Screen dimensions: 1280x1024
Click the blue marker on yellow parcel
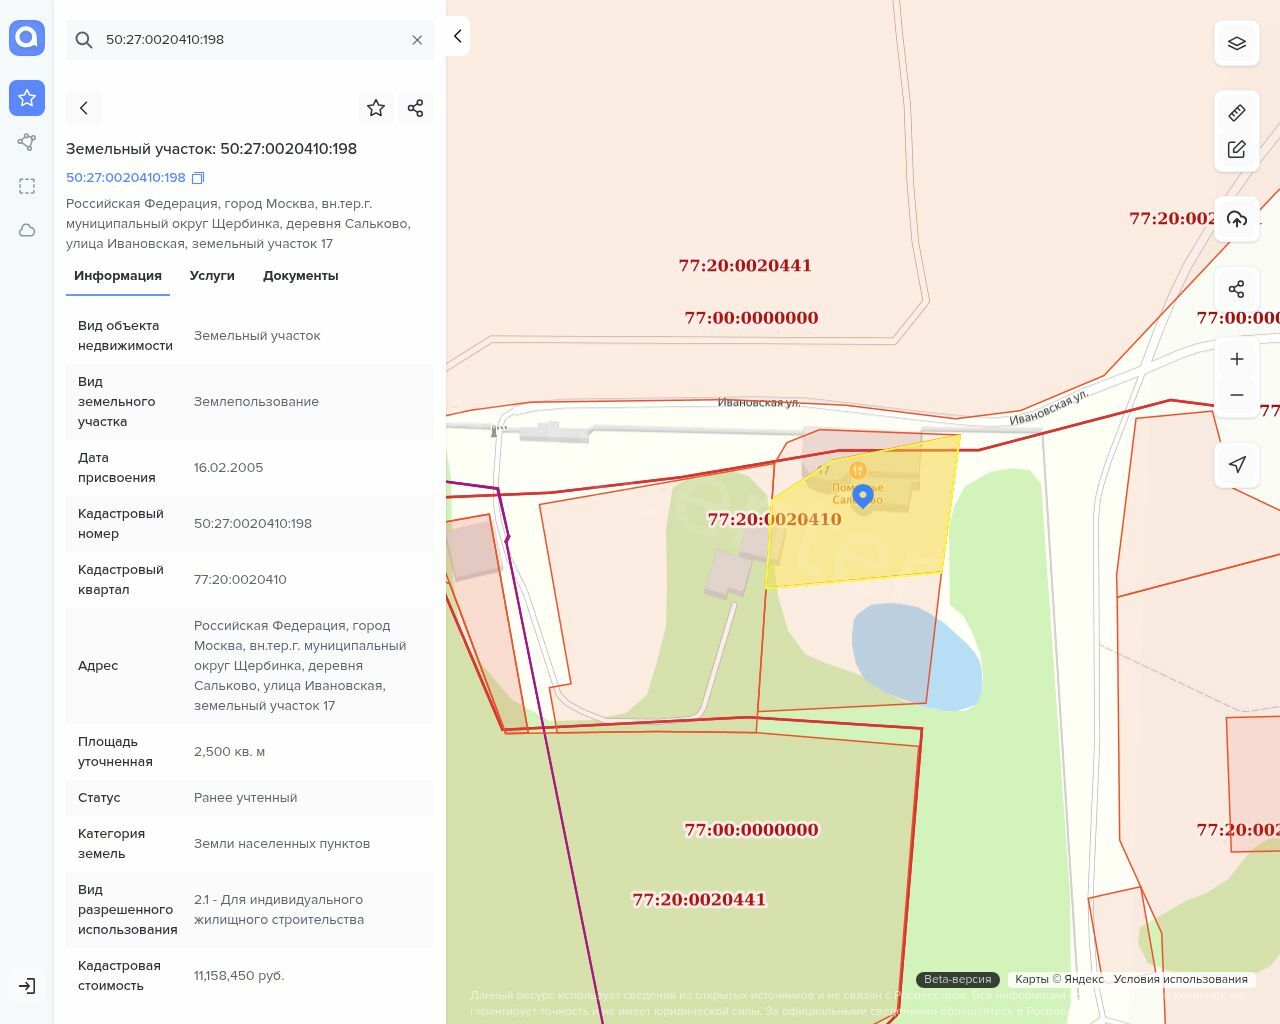pyautogui.click(x=863, y=495)
